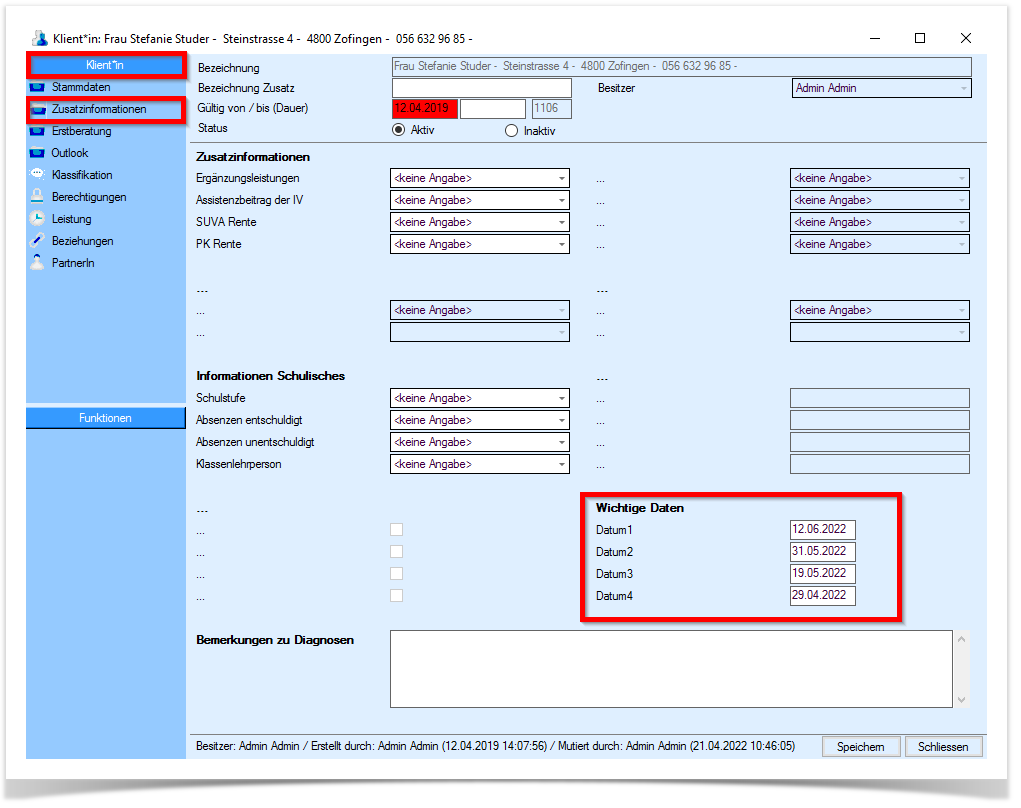Image resolution: width=1021 pixels, height=808 pixels.
Task: Open the Ergänzungsleistungen dropdown
Action: pos(480,178)
